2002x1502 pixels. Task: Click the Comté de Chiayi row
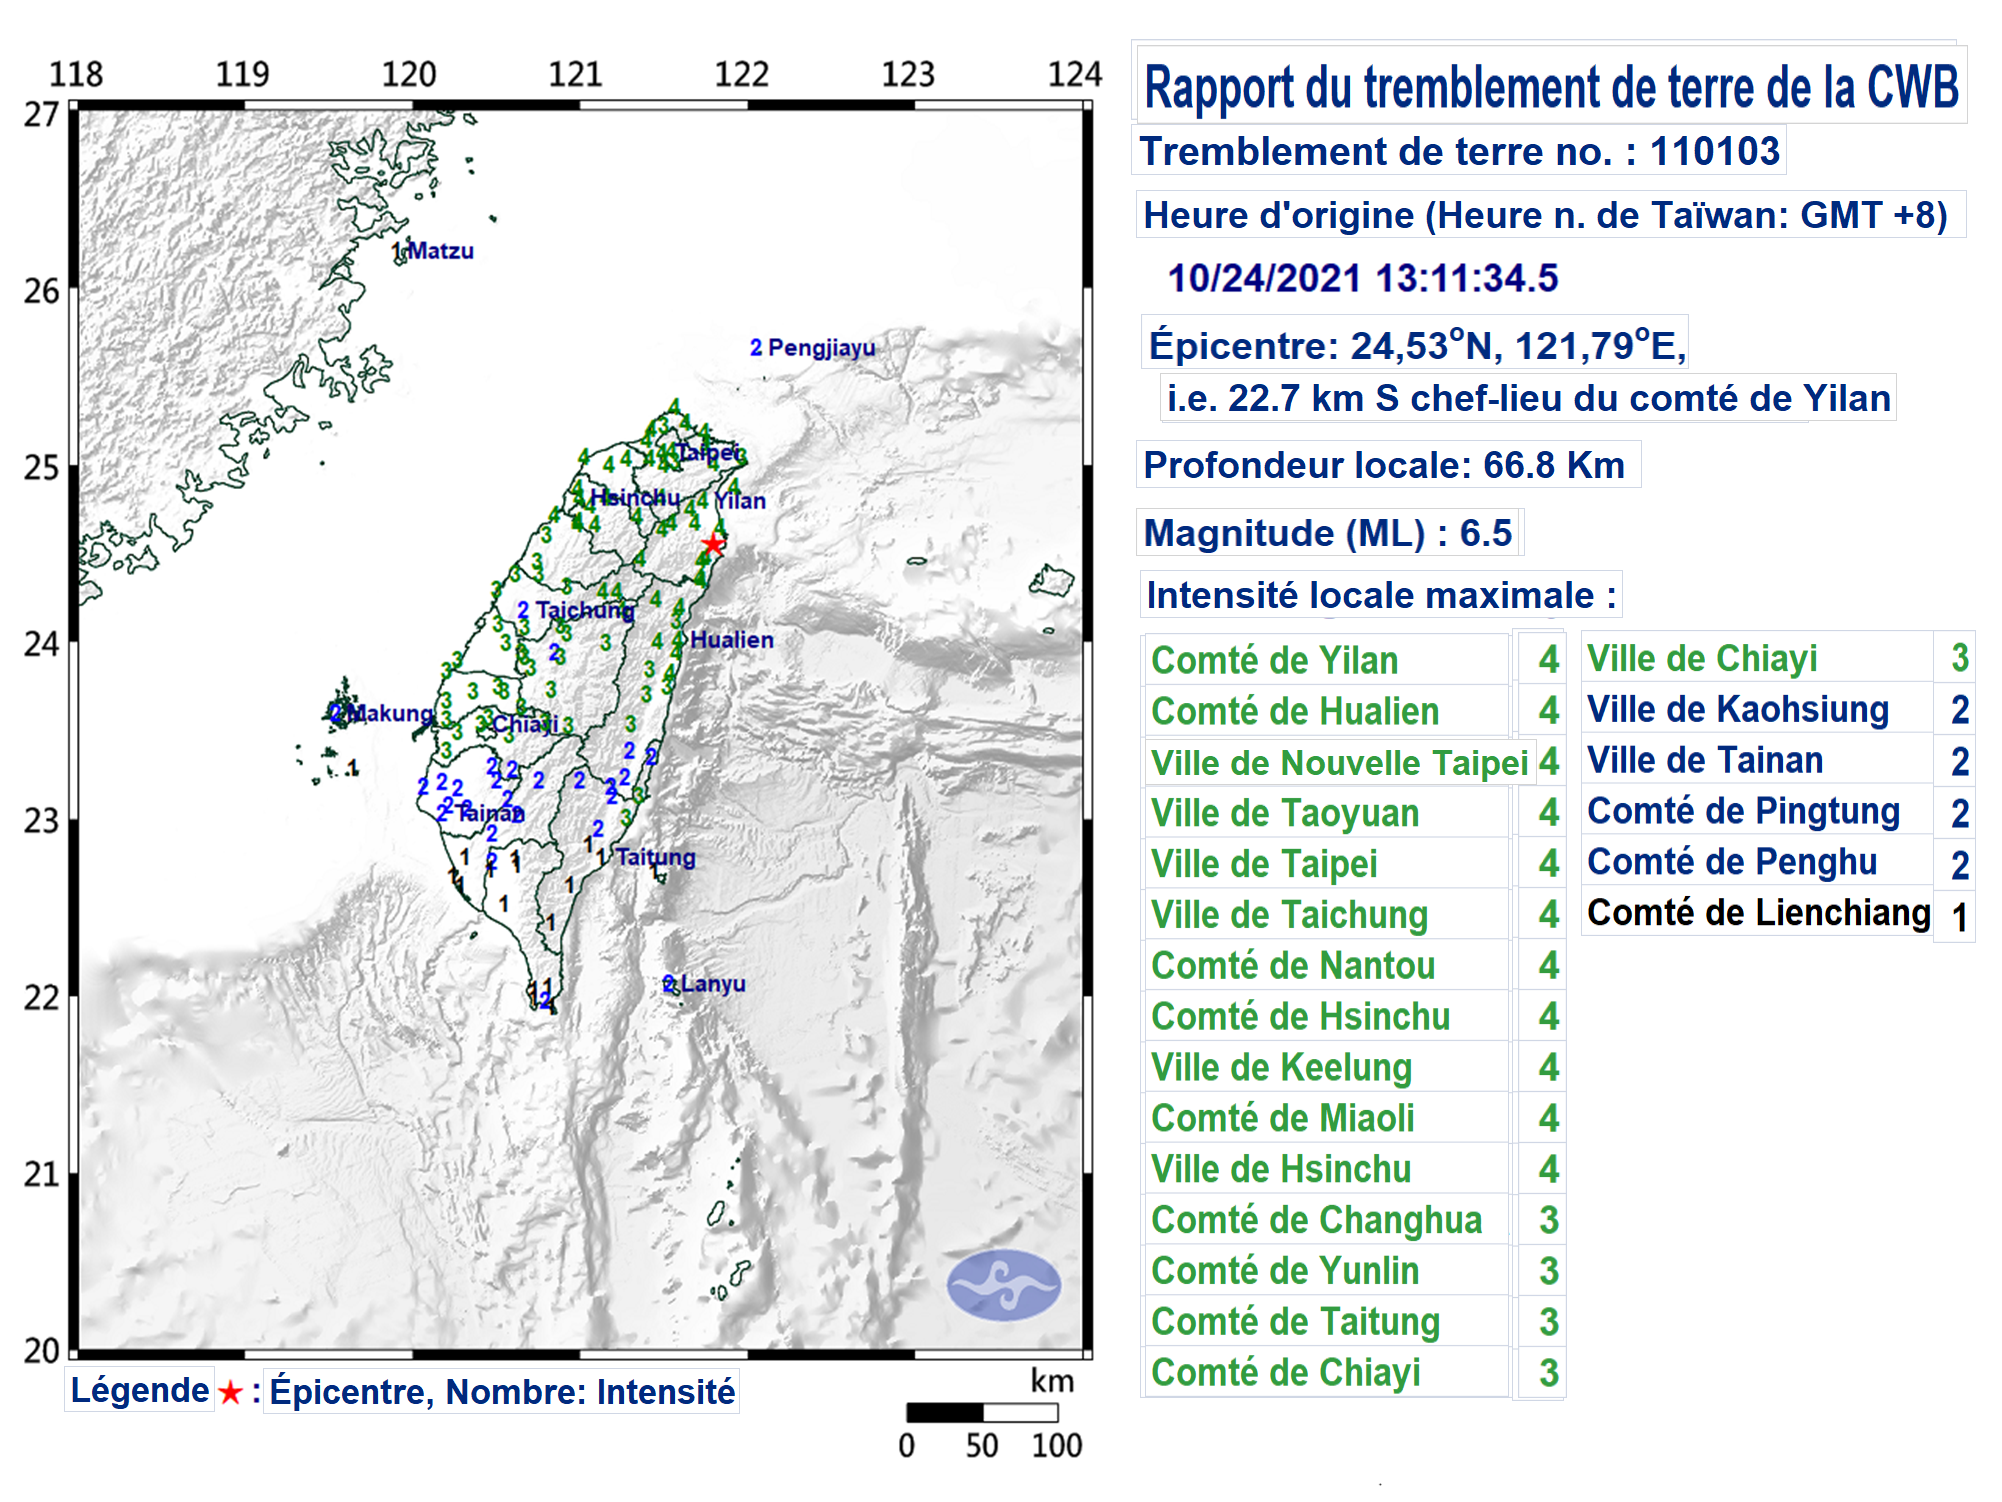[1286, 1373]
